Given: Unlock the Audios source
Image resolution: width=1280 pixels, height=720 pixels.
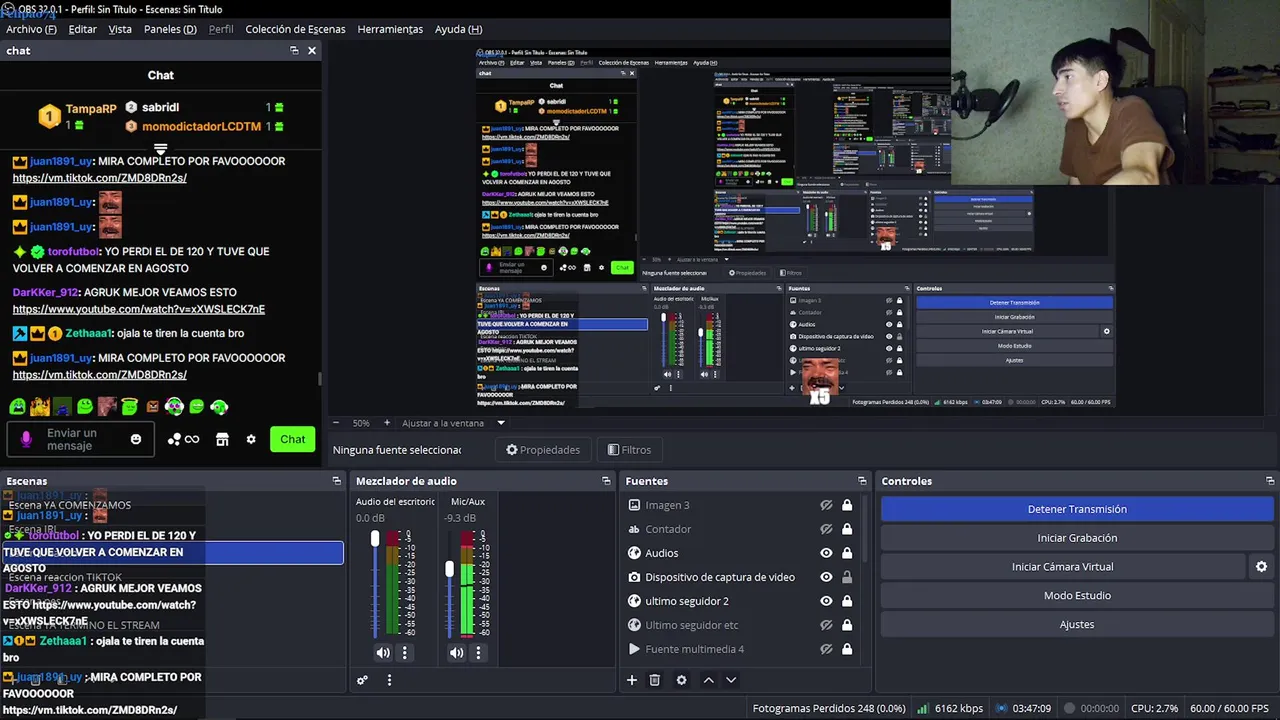Looking at the screenshot, I should (x=847, y=553).
